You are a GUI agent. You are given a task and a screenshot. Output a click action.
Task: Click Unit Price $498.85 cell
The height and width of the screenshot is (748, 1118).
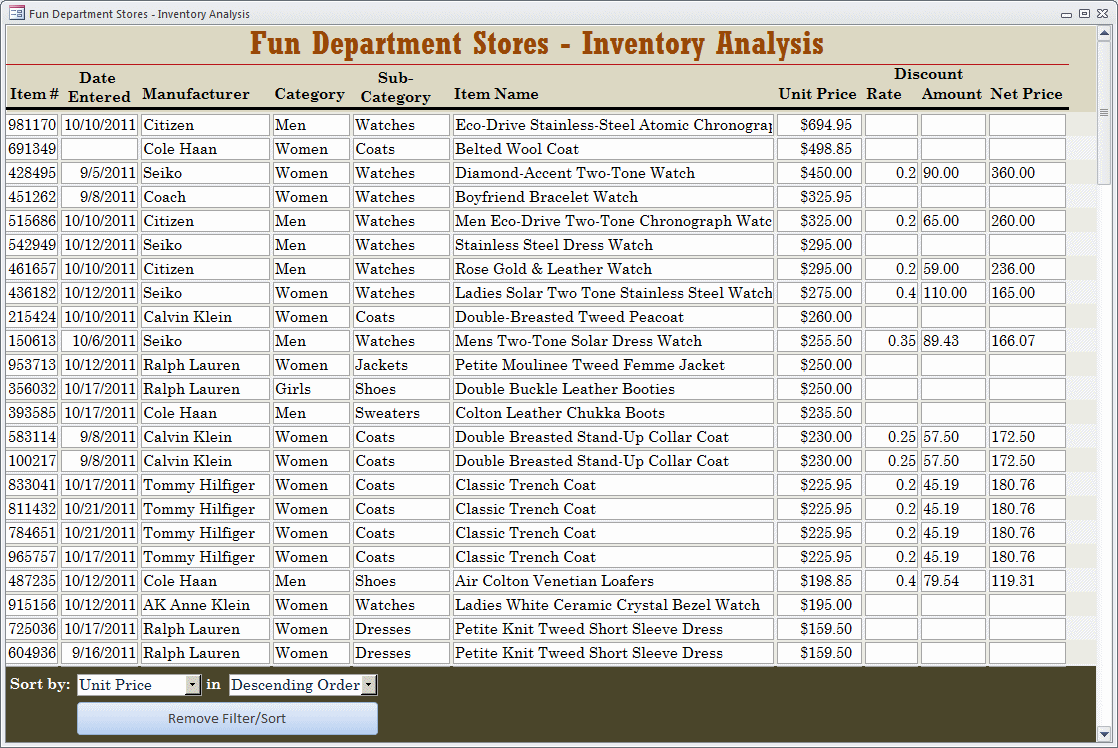click(819, 149)
